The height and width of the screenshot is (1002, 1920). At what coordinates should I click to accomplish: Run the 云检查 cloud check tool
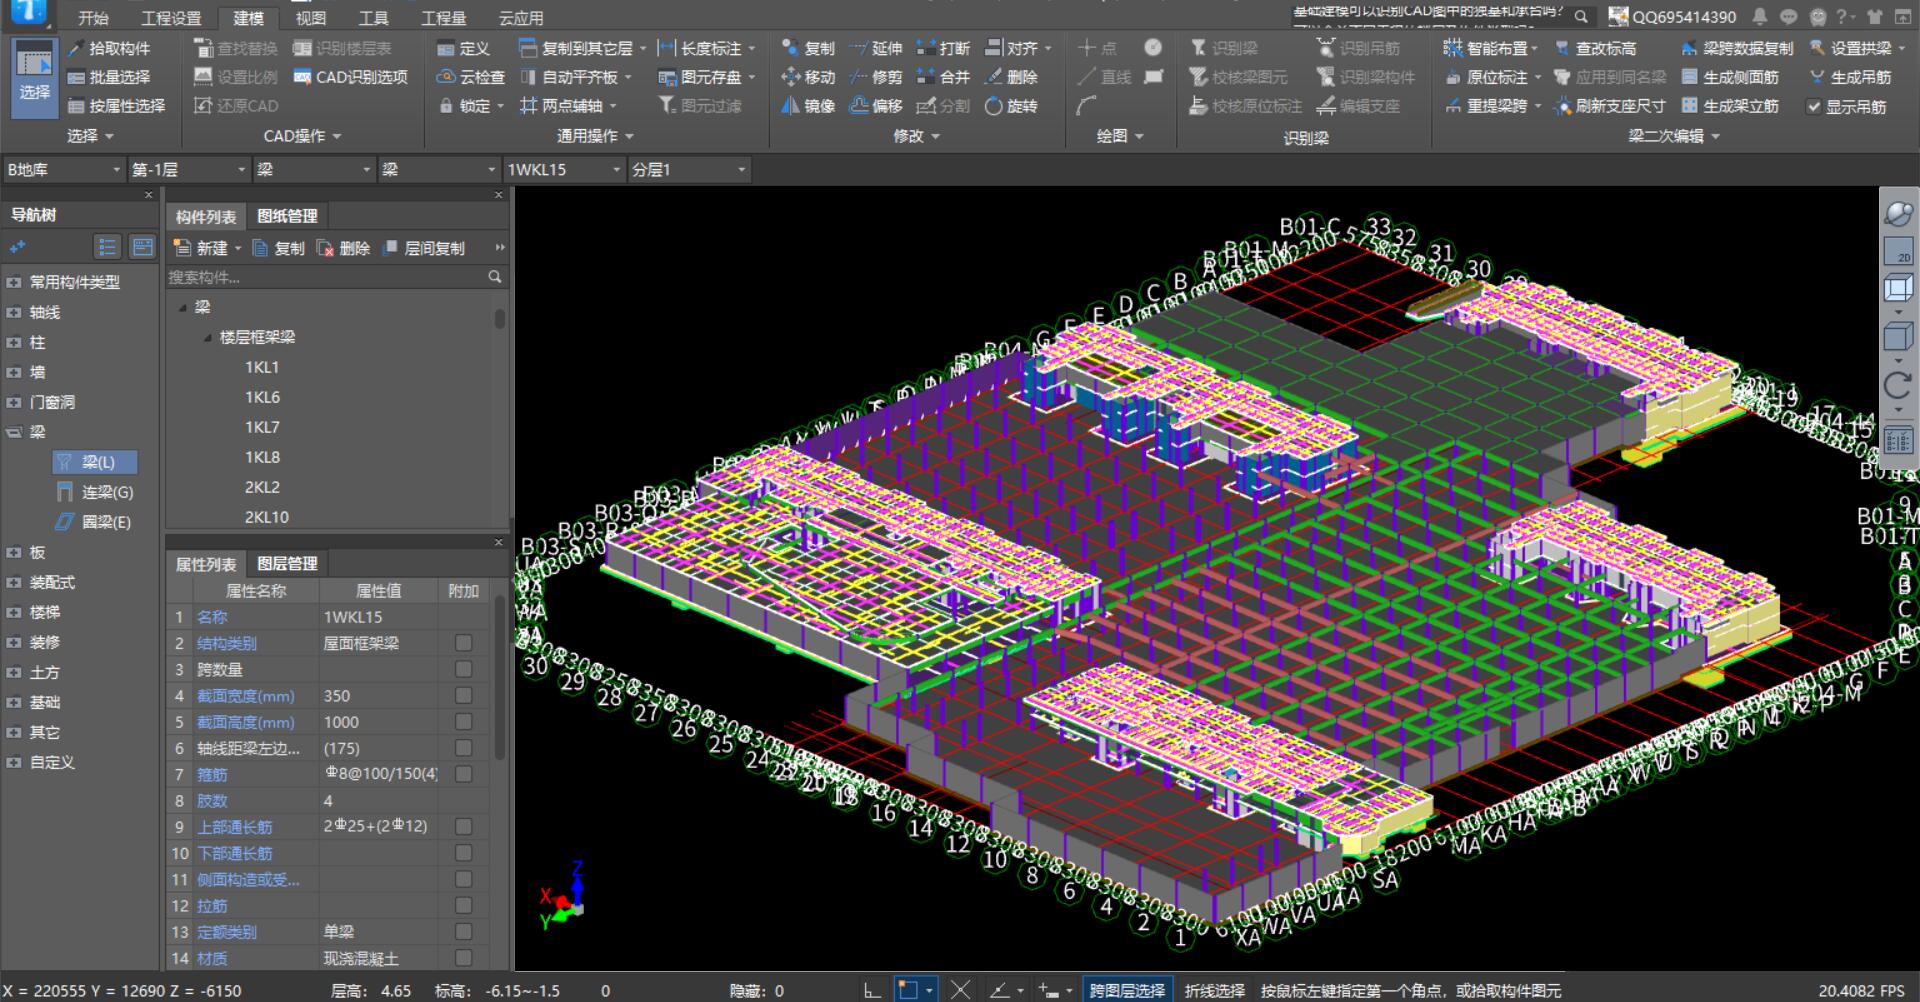pos(471,77)
